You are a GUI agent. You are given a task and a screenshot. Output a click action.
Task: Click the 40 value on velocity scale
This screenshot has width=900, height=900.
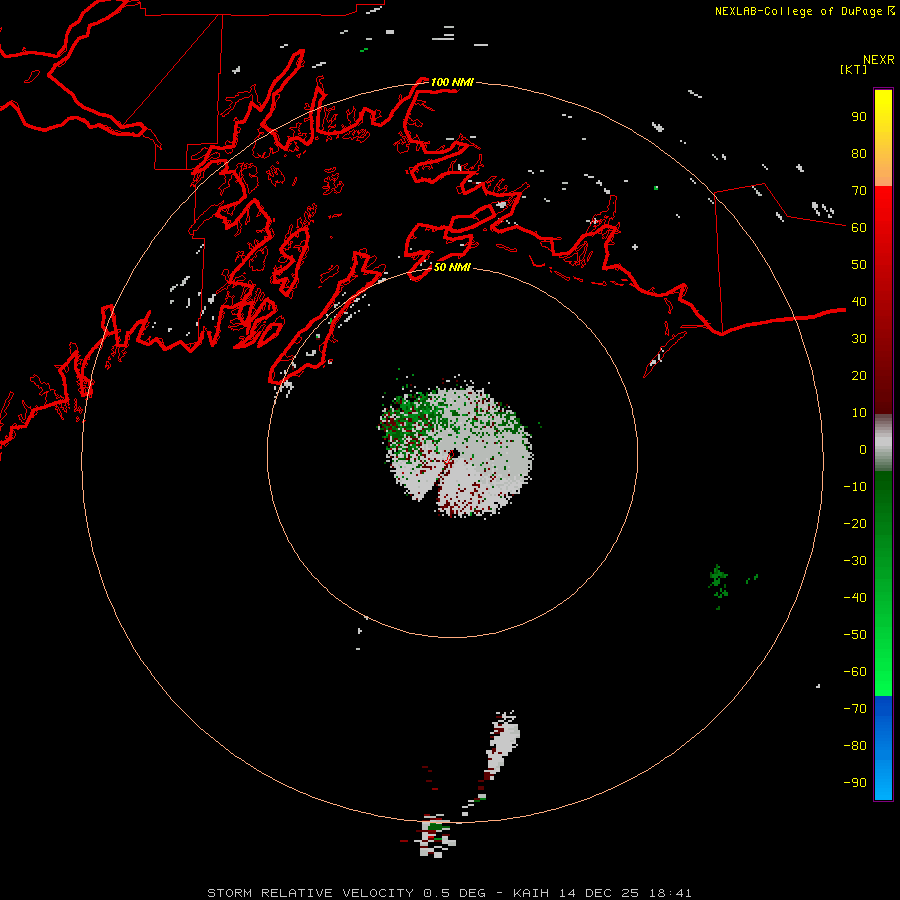(859, 301)
